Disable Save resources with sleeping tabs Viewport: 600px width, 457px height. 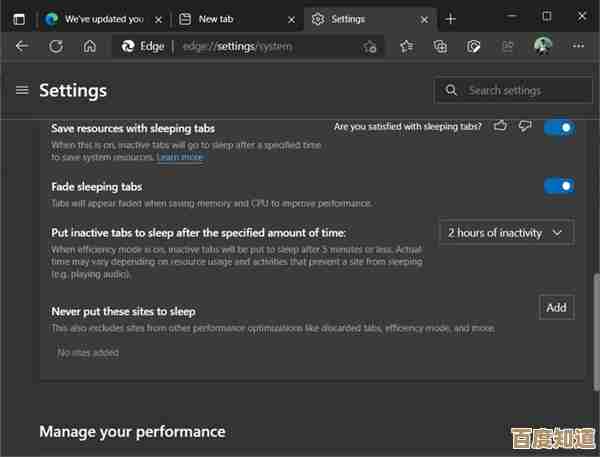click(559, 128)
